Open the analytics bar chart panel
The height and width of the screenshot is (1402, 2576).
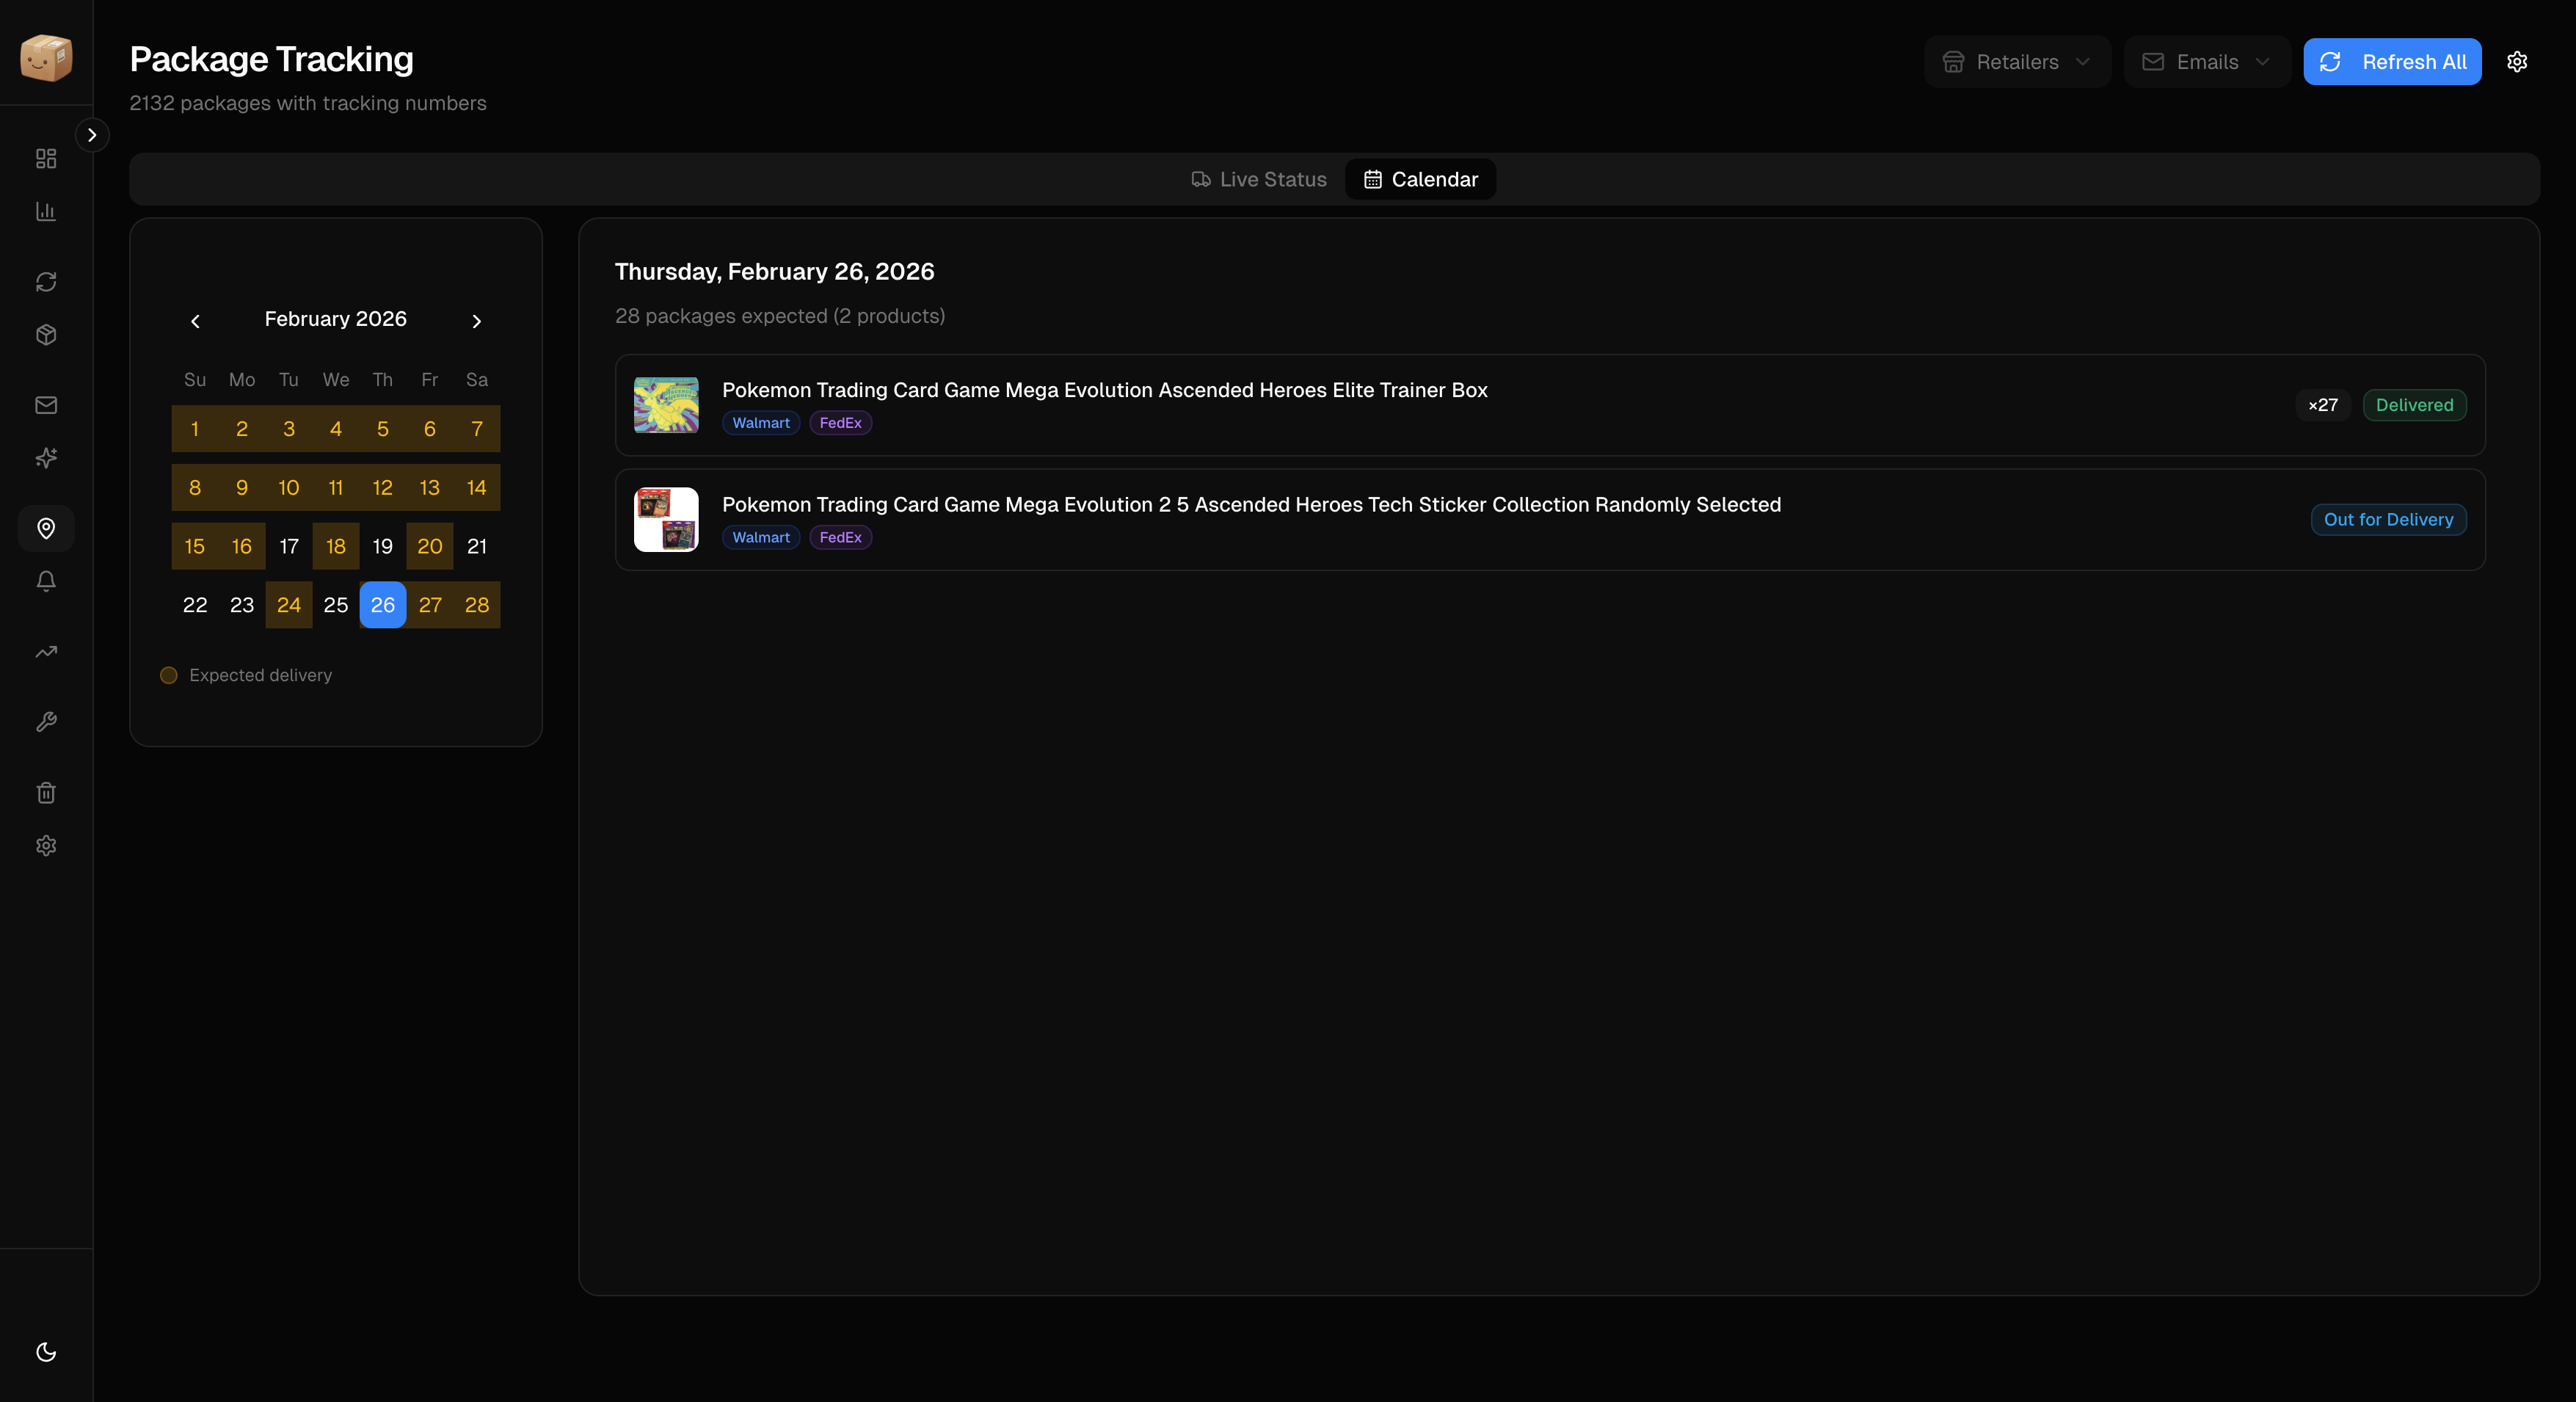[x=46, y=211]
